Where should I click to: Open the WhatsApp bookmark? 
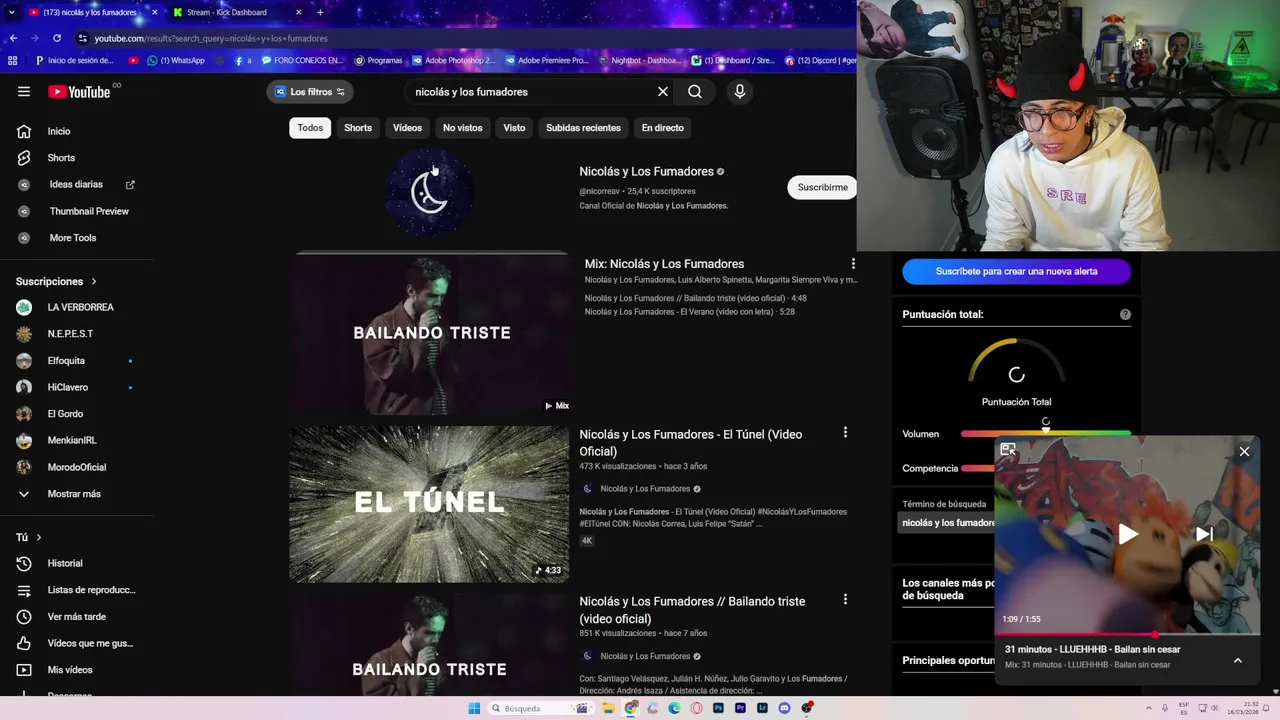175,60
